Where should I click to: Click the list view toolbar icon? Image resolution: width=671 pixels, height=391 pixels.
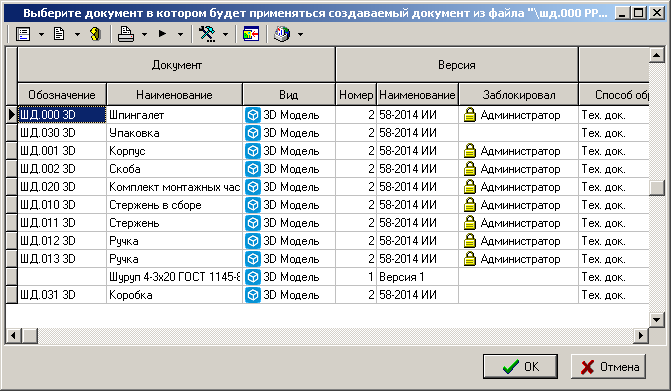23,34
